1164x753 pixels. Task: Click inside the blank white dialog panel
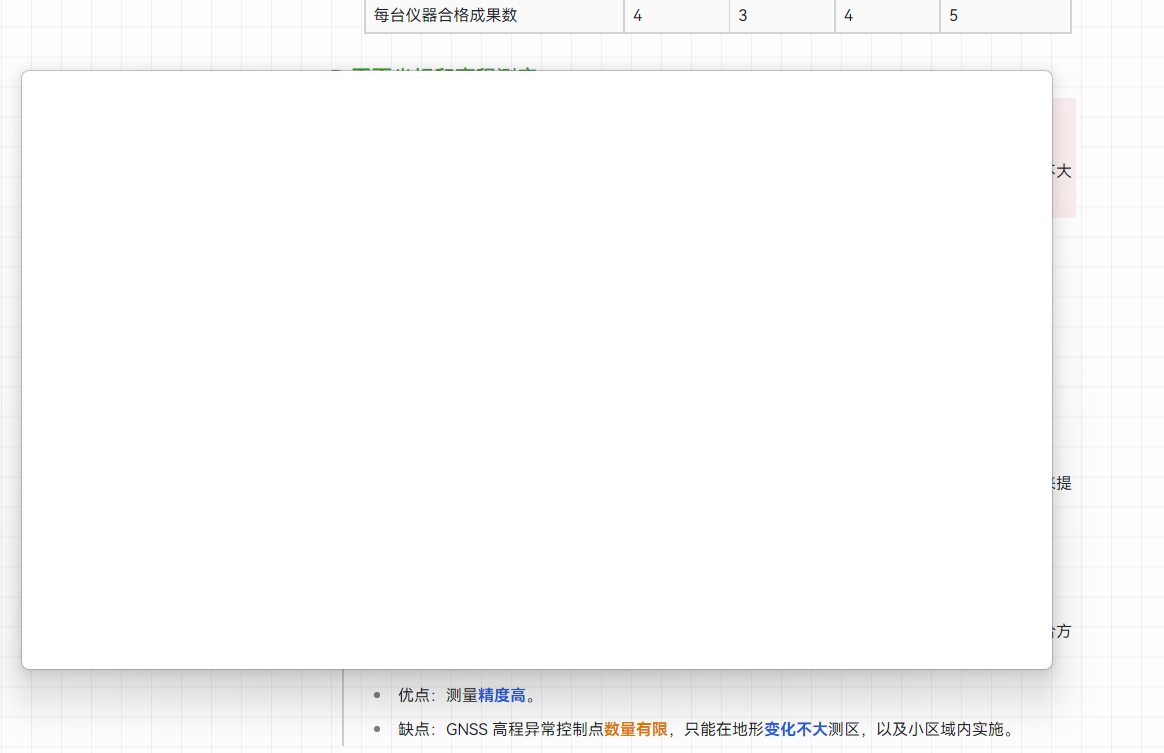coord(537,370)
